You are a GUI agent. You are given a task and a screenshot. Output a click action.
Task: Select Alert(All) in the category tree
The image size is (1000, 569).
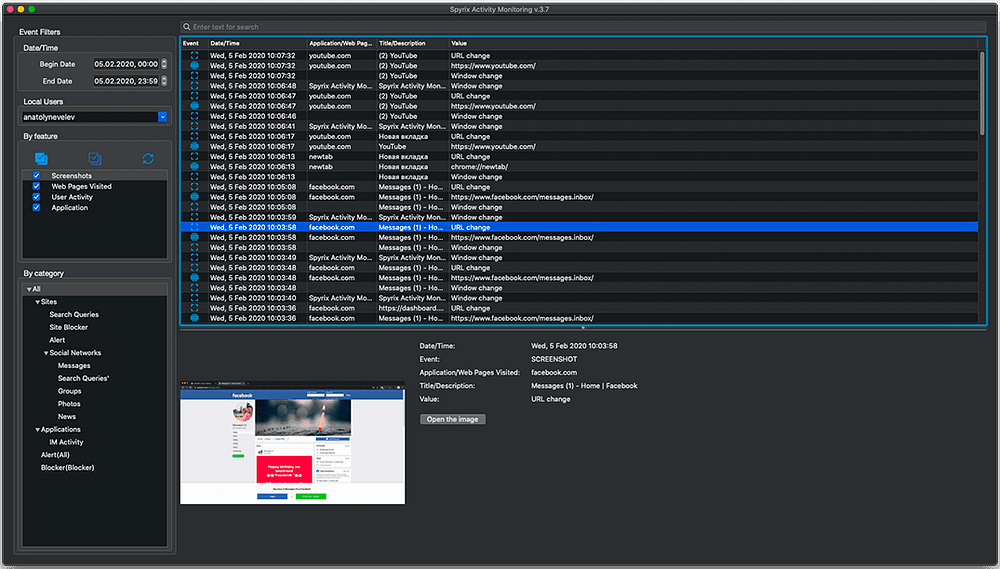(x=55, y=455)
